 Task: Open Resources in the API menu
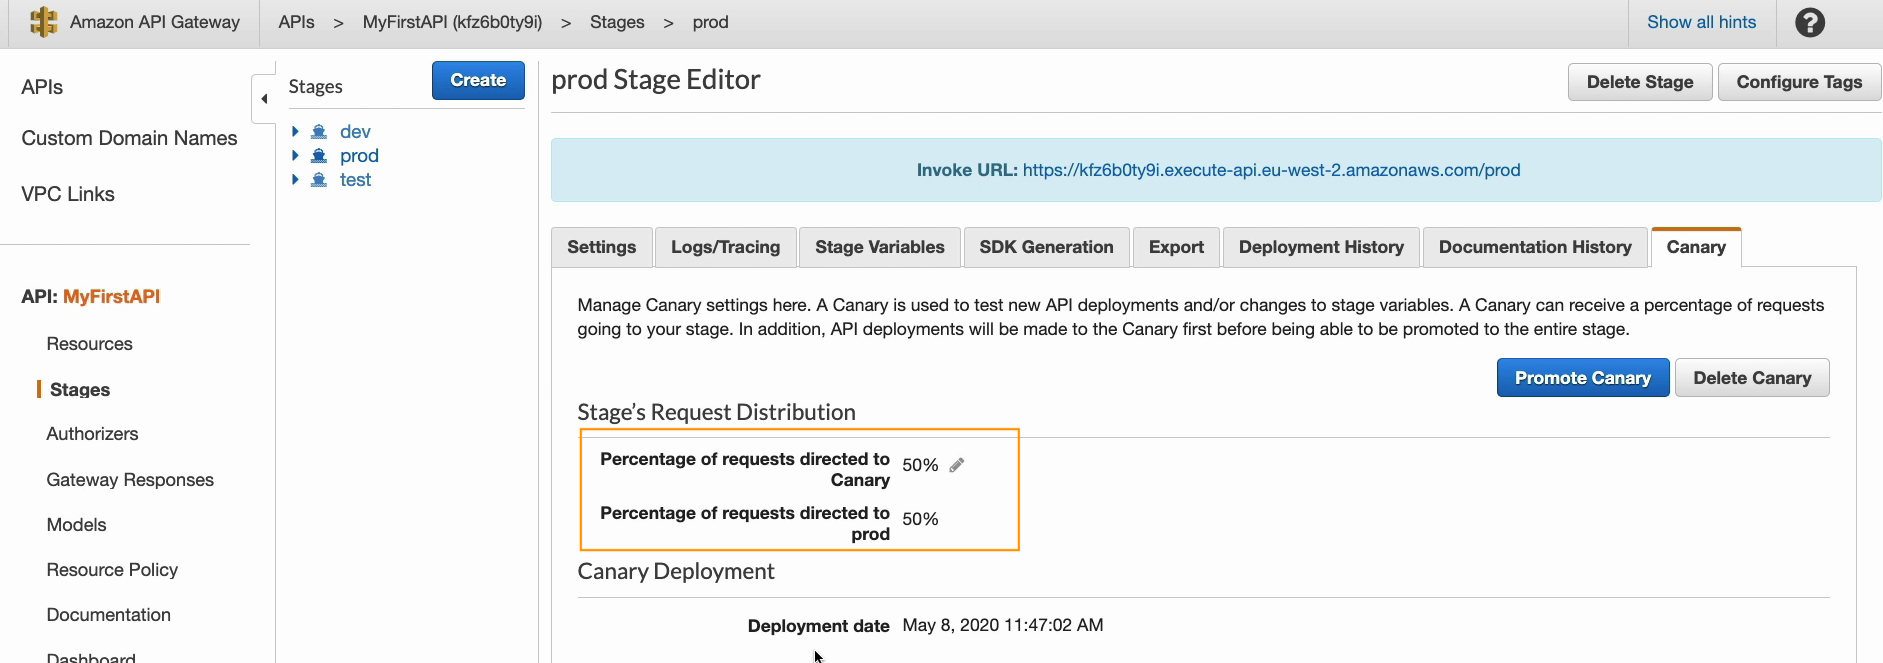pyautogui.click(x=89, y=344)
